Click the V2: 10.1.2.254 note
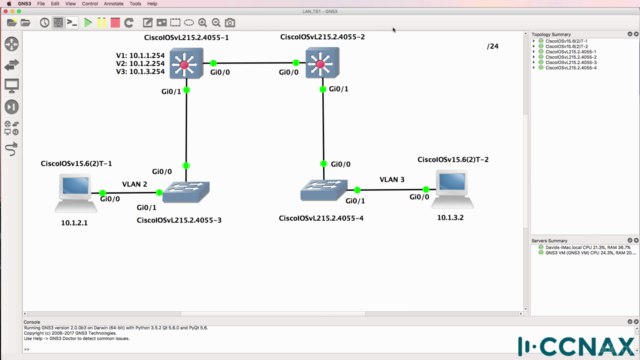The image size is (640, 360). coord(140,64)
